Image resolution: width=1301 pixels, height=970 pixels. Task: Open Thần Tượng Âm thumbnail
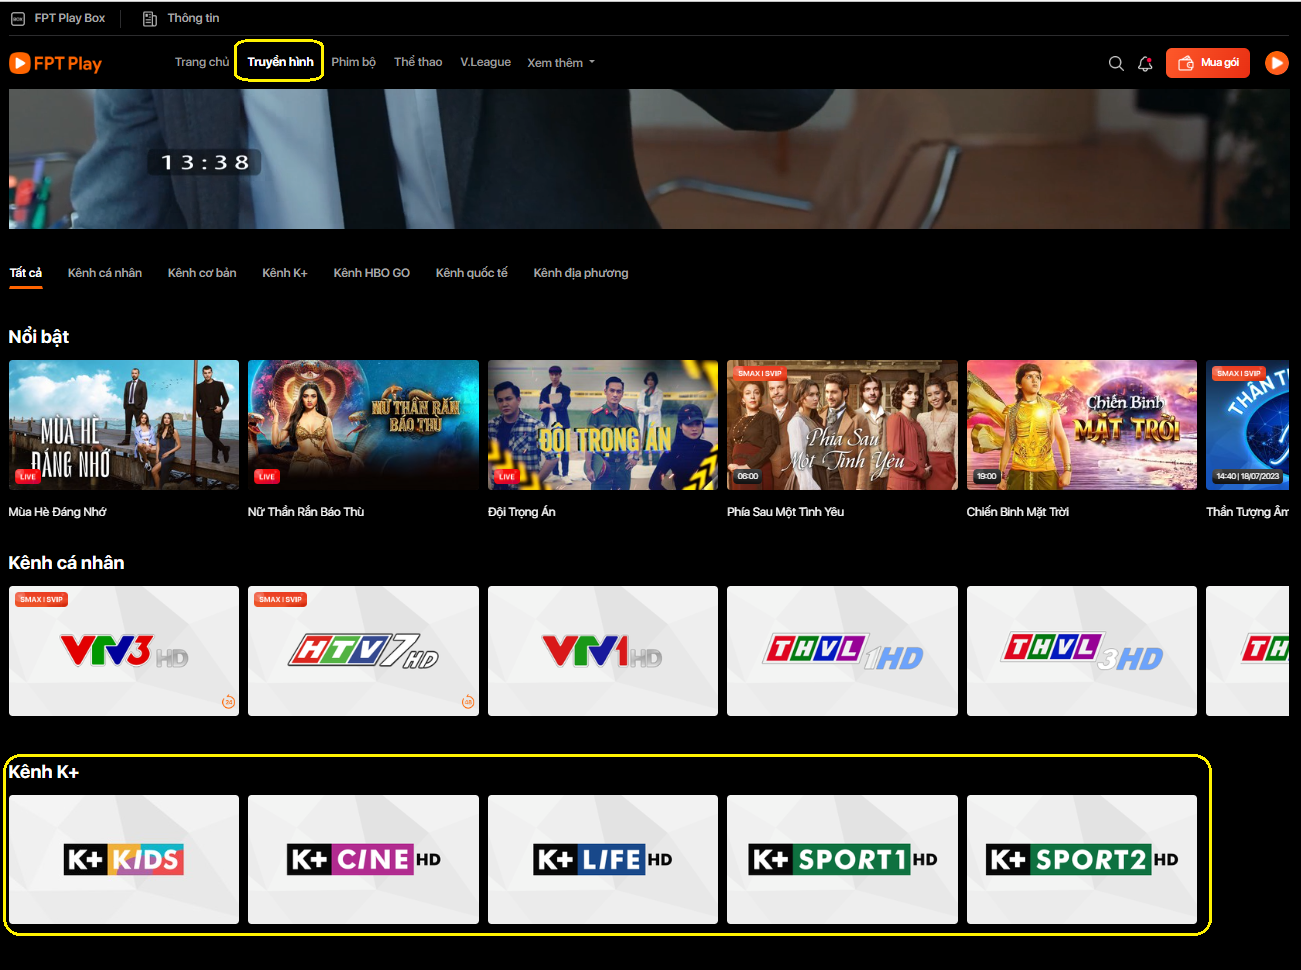click(1247, 425)
